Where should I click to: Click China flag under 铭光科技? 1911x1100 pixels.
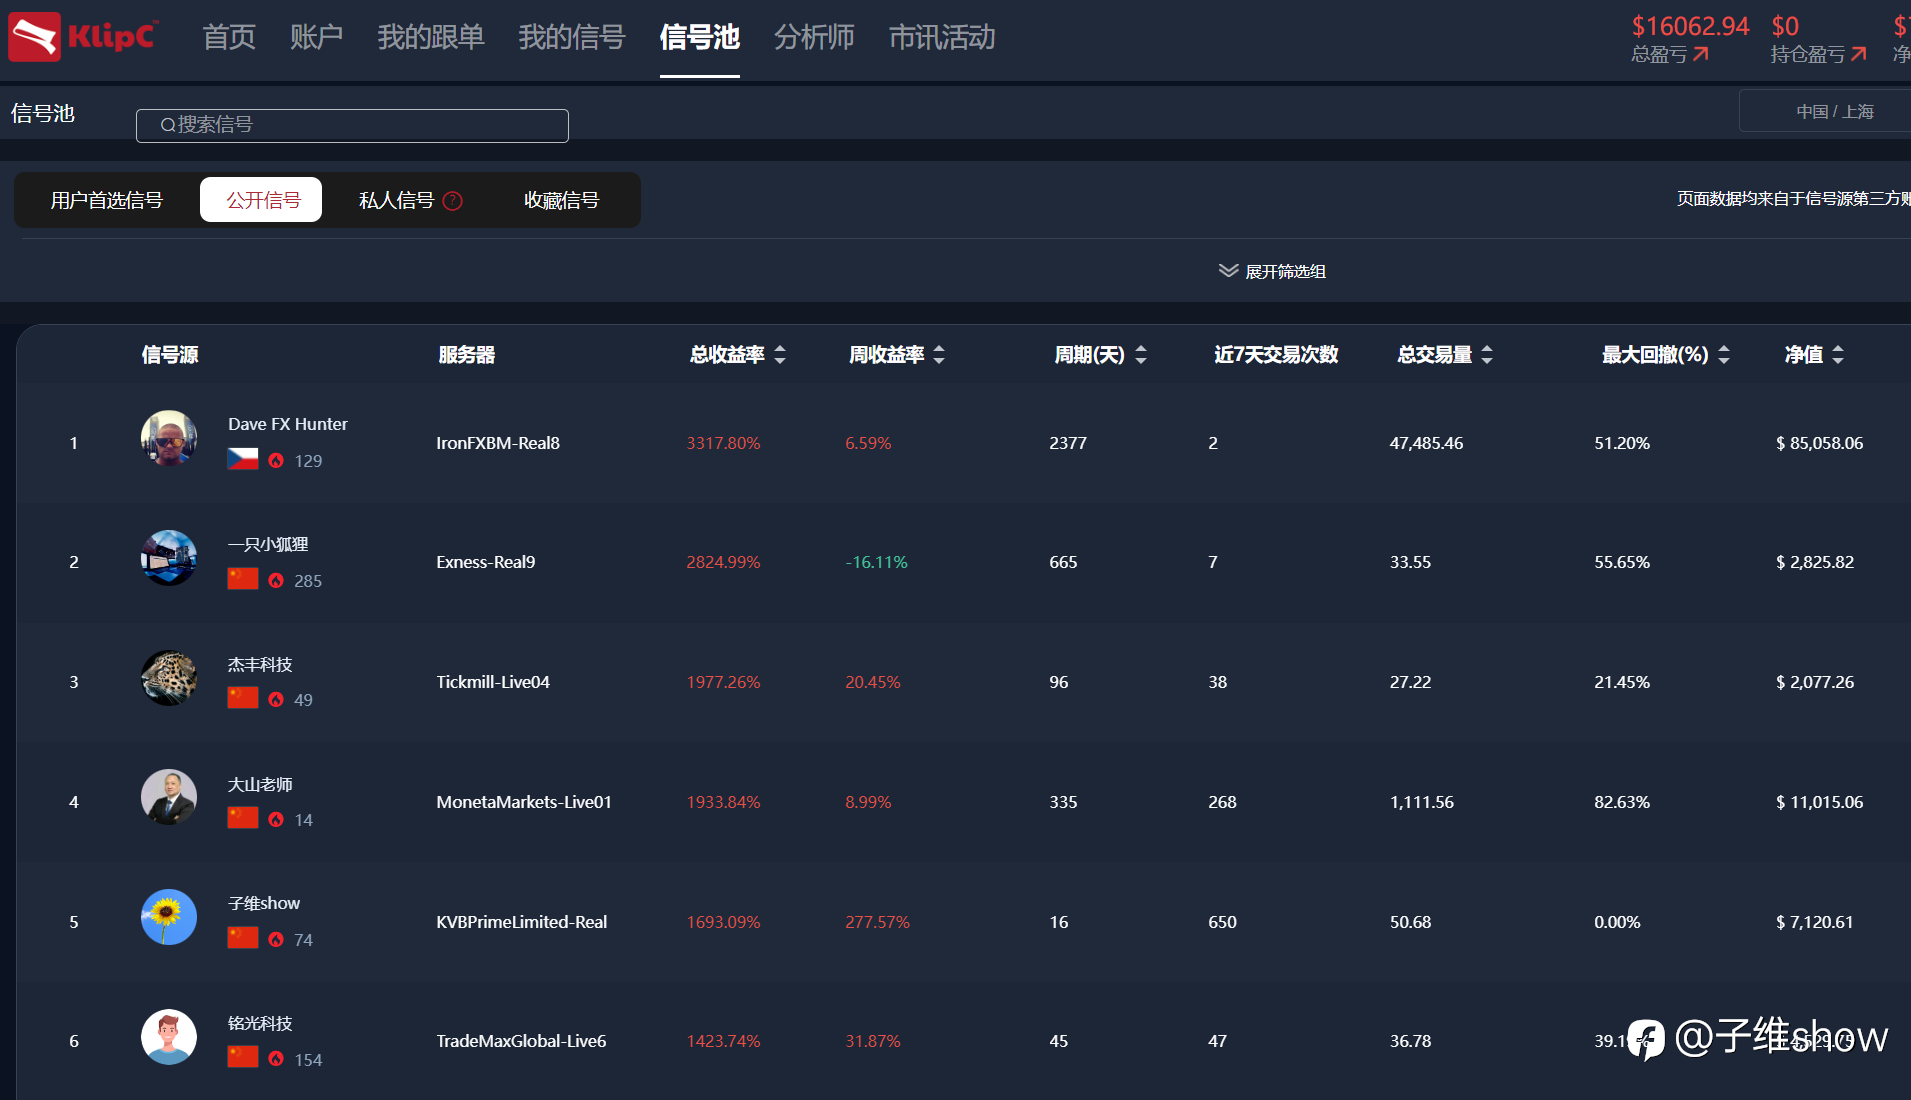pyautogui.click(x=243, y=1057)
